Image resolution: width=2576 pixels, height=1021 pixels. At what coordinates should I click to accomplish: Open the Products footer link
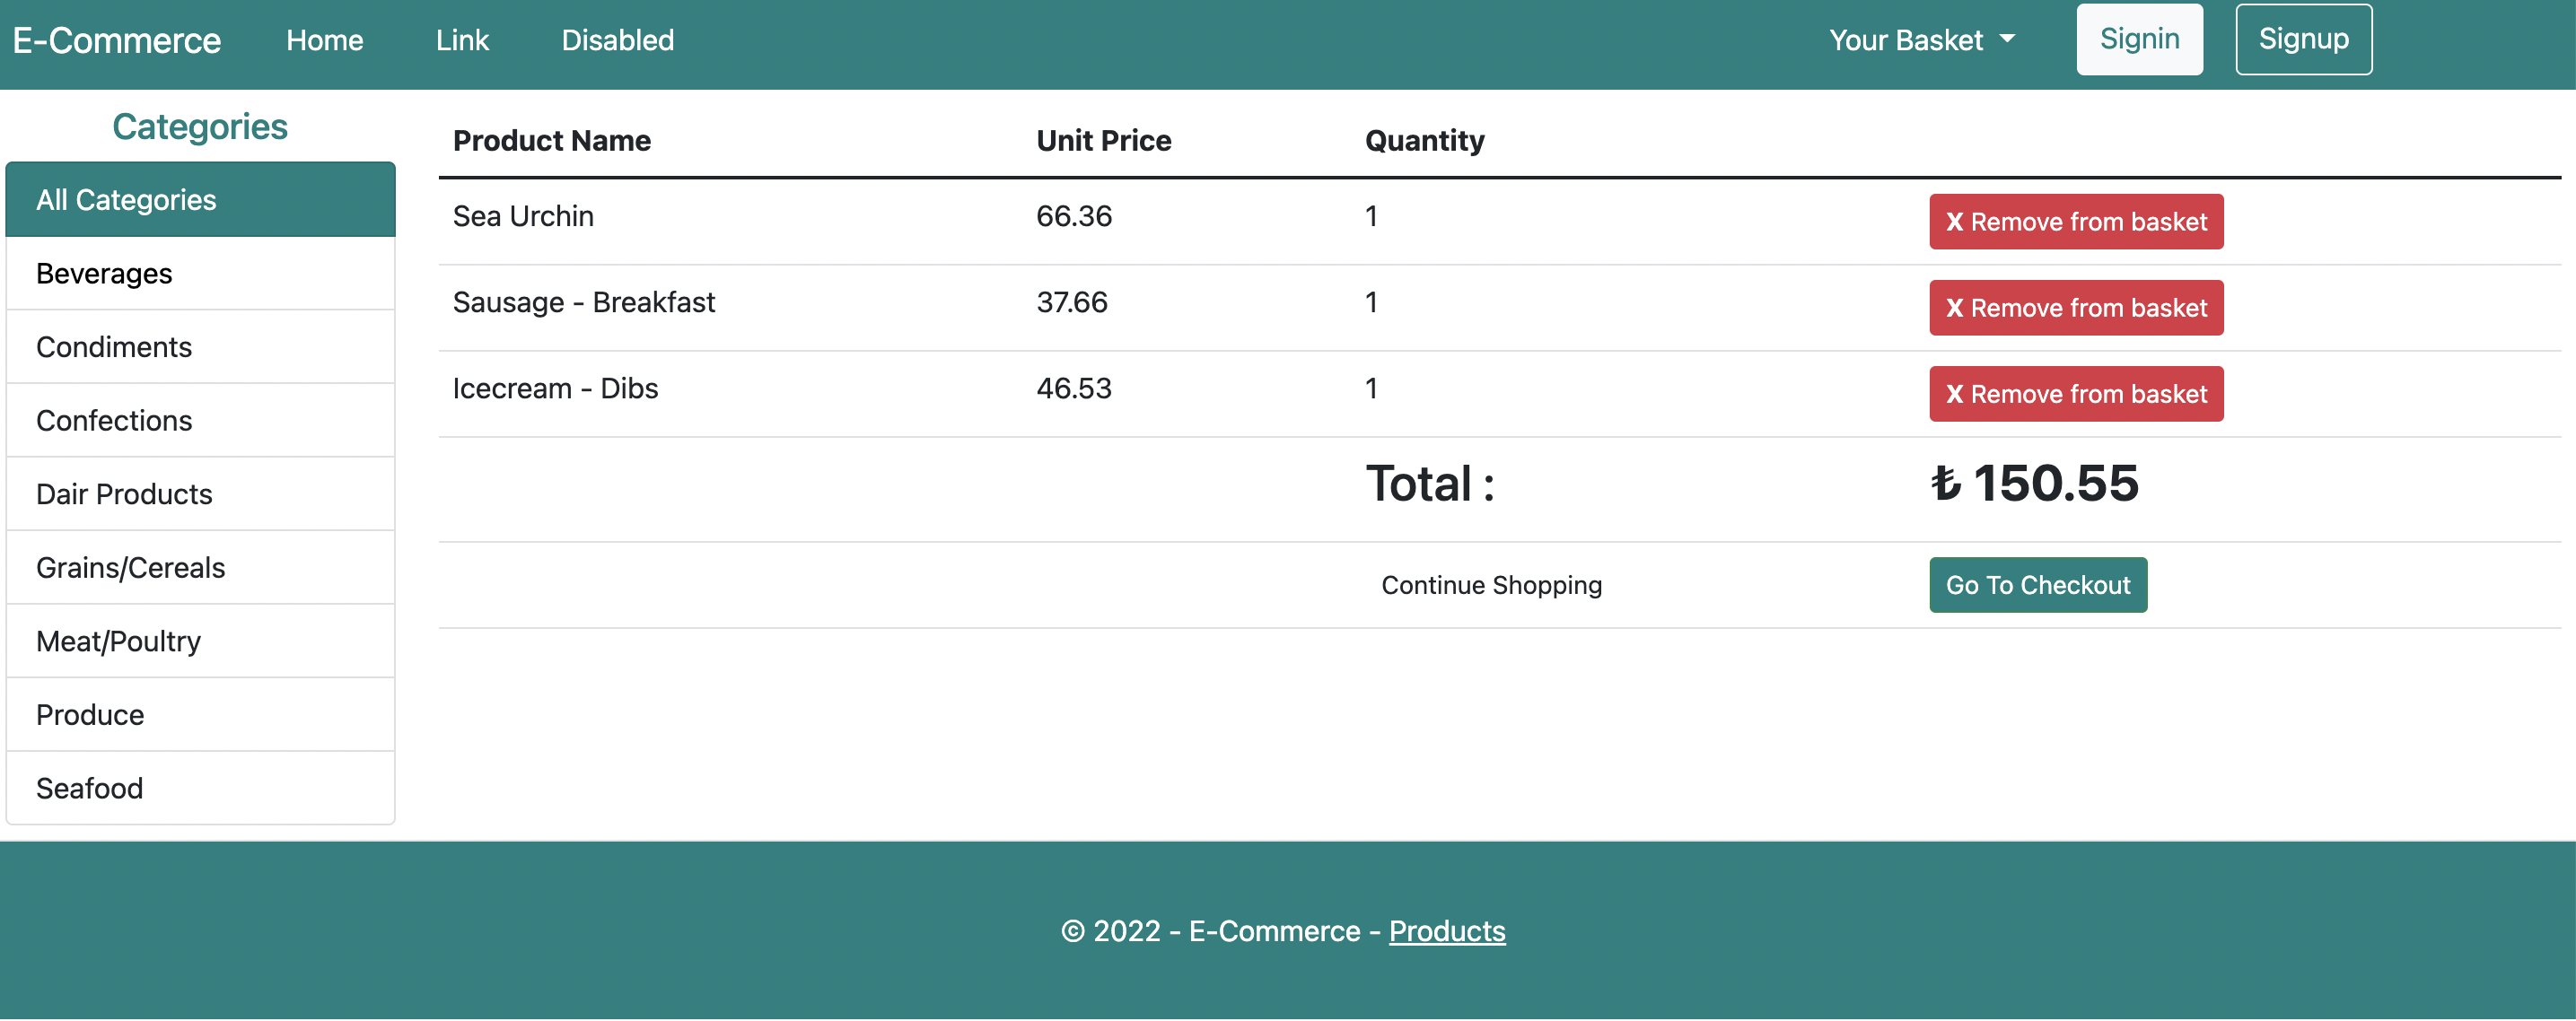[1447, 930]
